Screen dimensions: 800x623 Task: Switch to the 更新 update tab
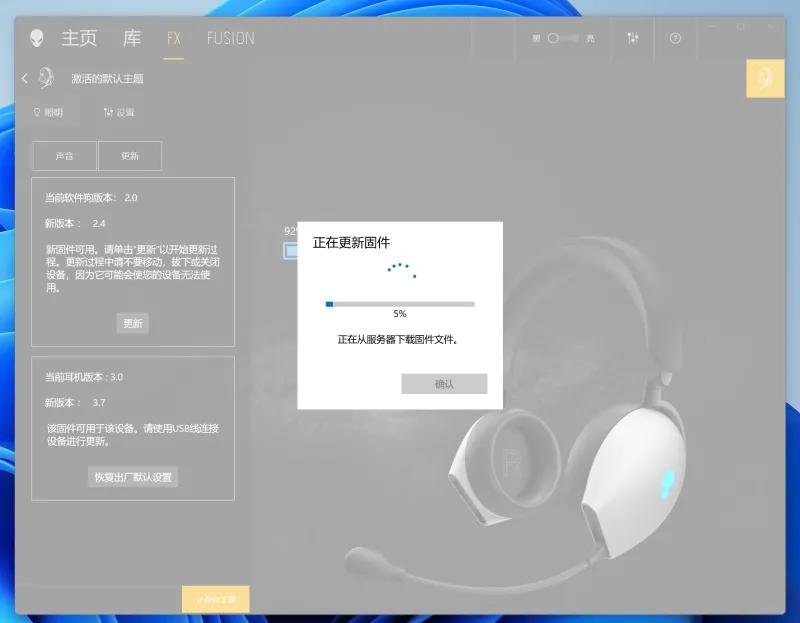[132, 156]
